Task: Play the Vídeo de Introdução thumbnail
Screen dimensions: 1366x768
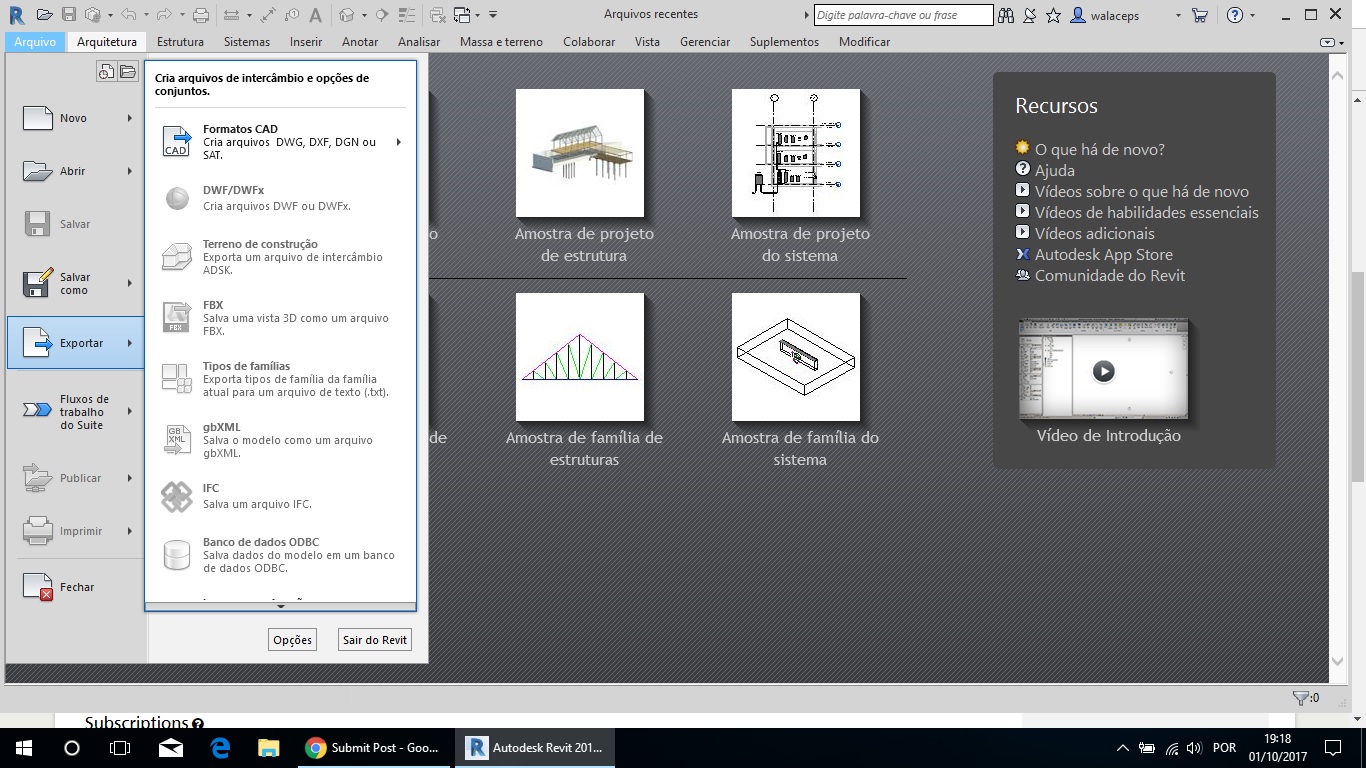Action: coord(1103,371)
